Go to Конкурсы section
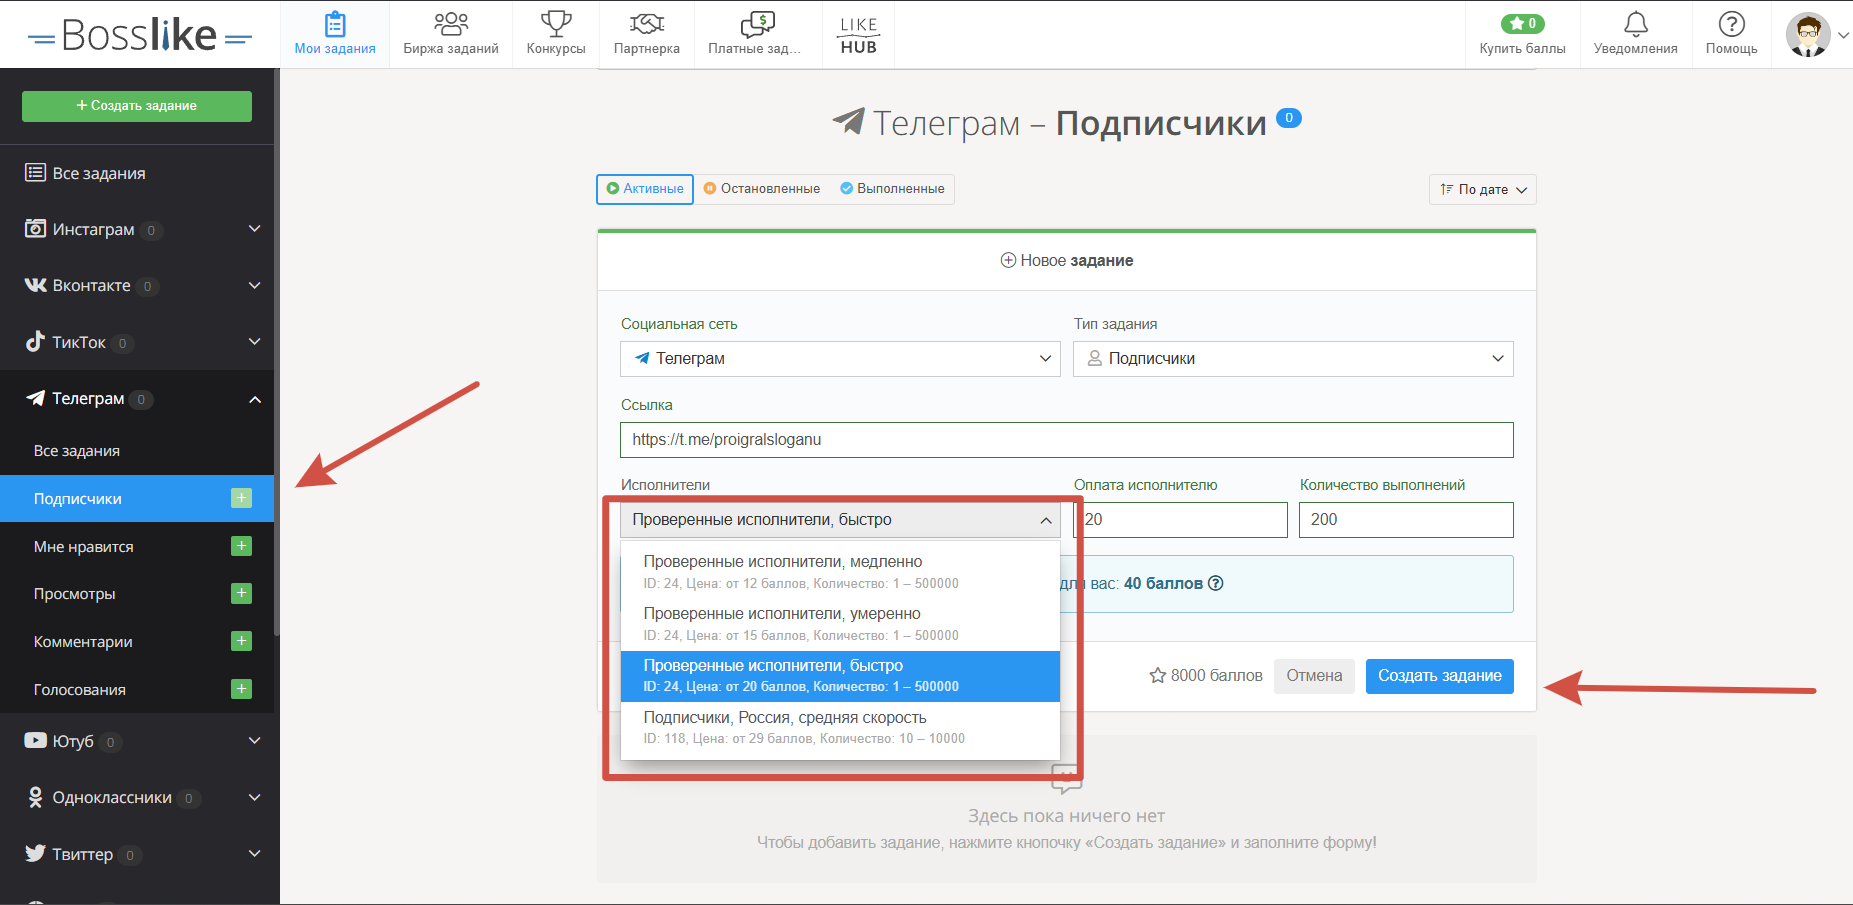The width and height of the screenshot is (1853, 905). 556,34
